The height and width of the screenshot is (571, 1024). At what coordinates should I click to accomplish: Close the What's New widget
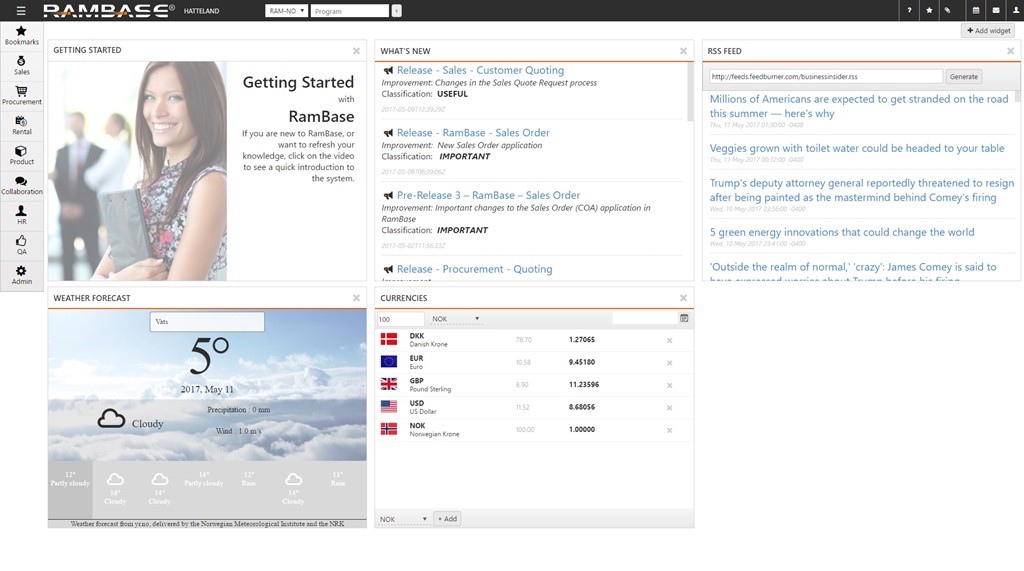pos(683,50)
